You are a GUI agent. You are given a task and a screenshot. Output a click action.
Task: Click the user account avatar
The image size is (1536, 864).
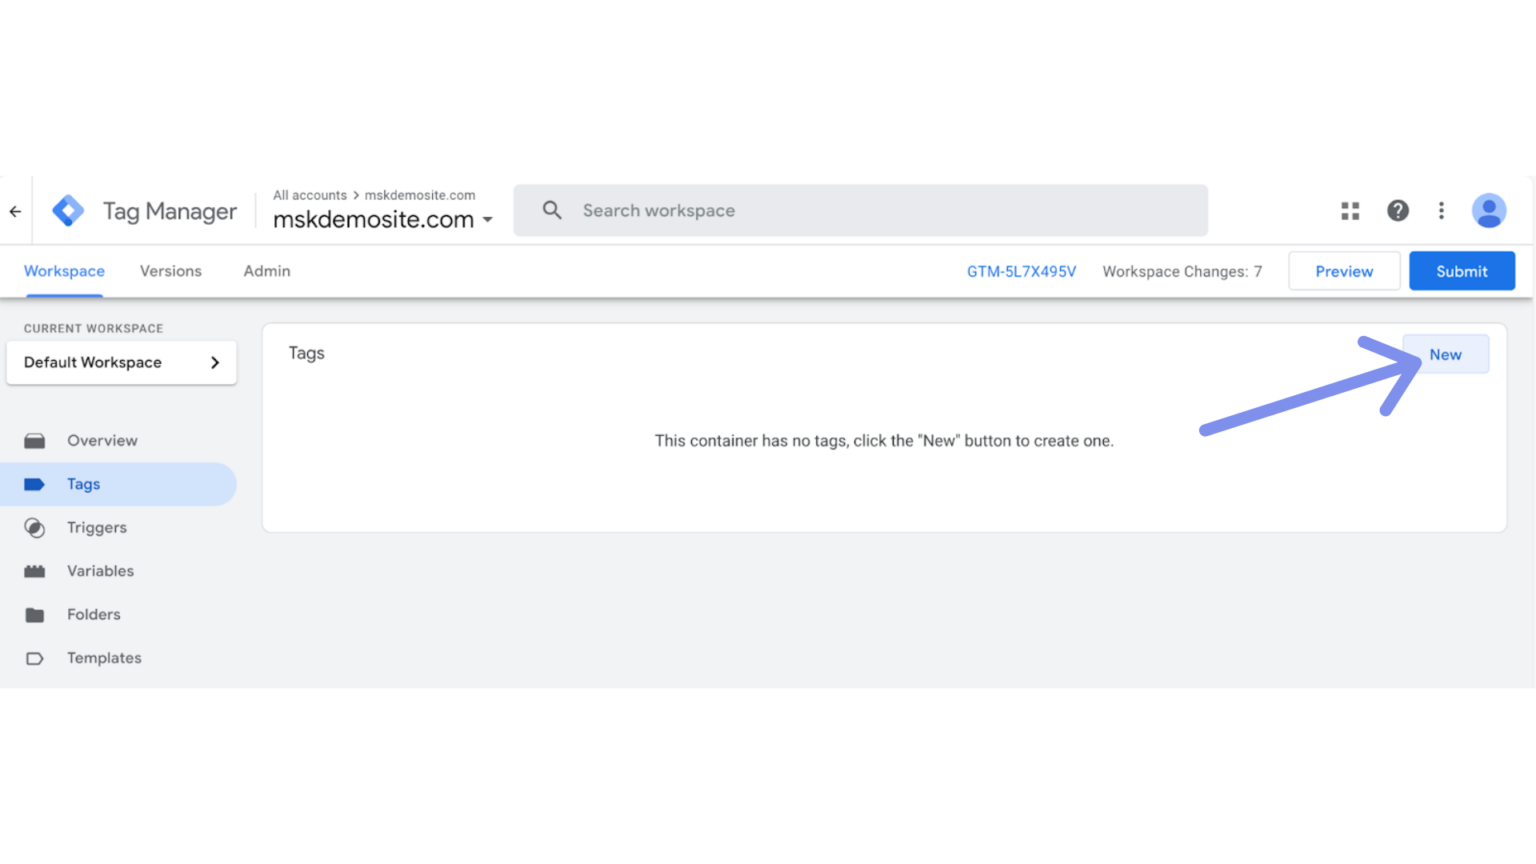click(1489, 210)
